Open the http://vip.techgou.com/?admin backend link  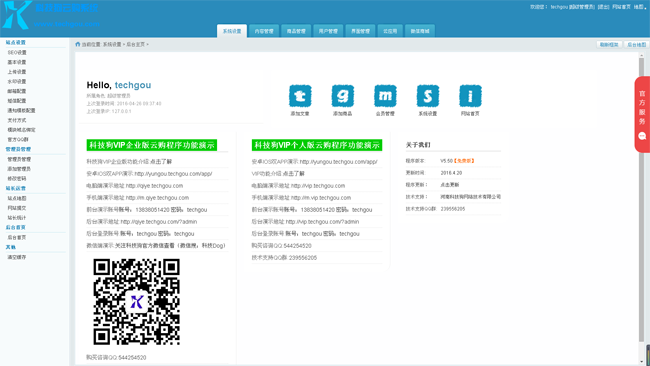click(322, 222)
